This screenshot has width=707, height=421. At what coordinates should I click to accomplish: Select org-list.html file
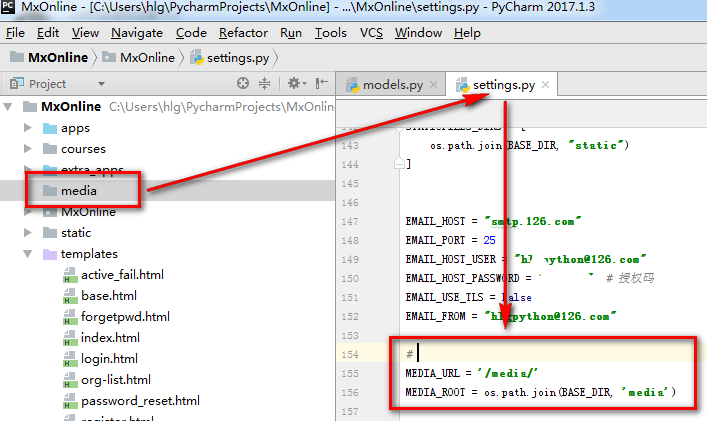pos(116,380)
